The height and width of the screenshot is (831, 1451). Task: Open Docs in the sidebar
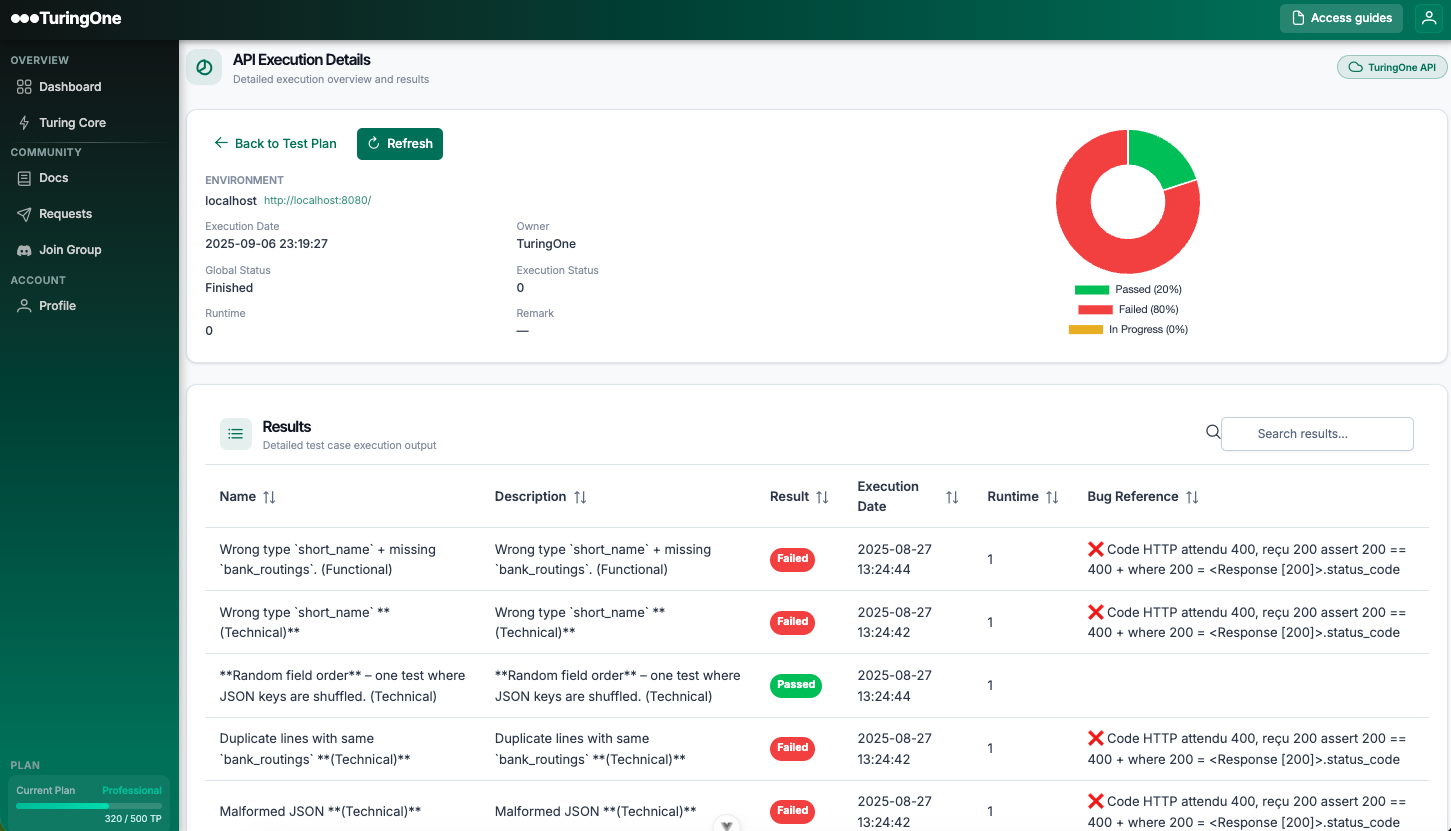(x=54, y=178)
